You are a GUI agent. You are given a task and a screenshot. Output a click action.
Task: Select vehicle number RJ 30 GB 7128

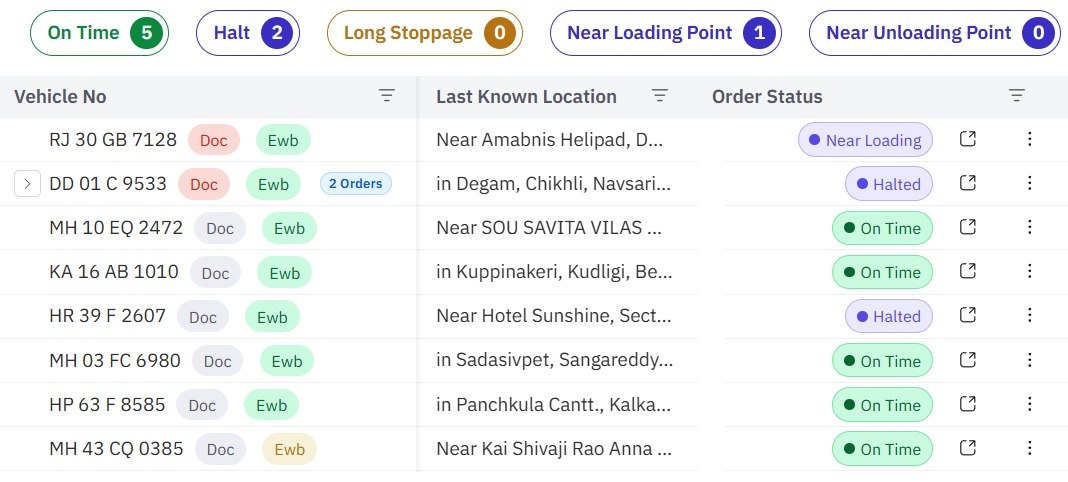(x=113, y=140)
